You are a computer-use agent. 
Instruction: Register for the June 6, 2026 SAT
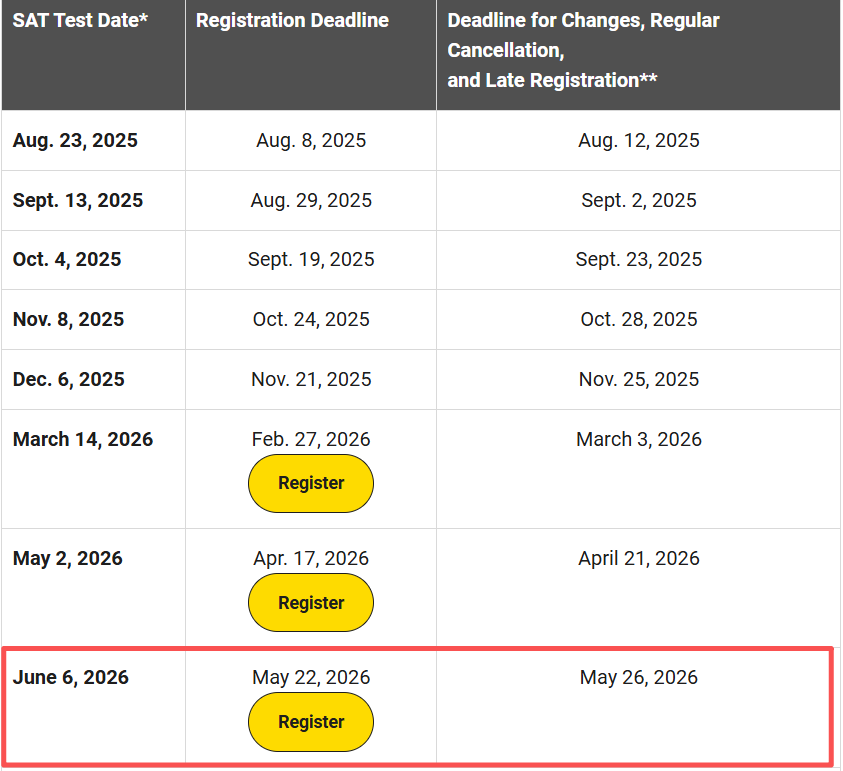[311, 722]
